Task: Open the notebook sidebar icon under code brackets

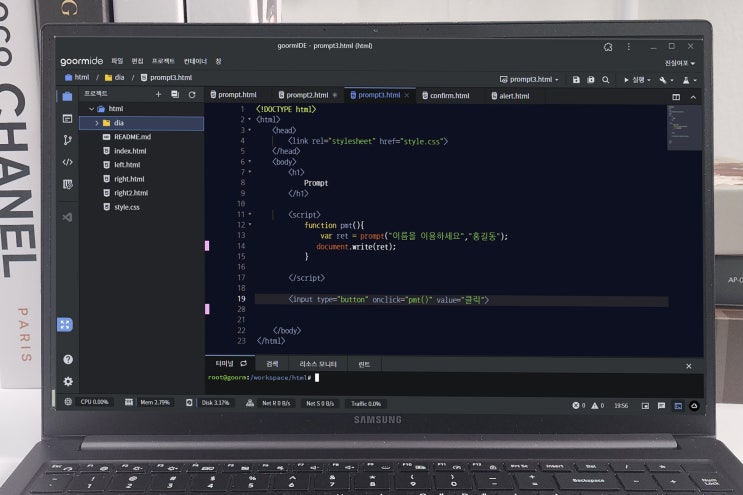Action: tap(67, 184)
